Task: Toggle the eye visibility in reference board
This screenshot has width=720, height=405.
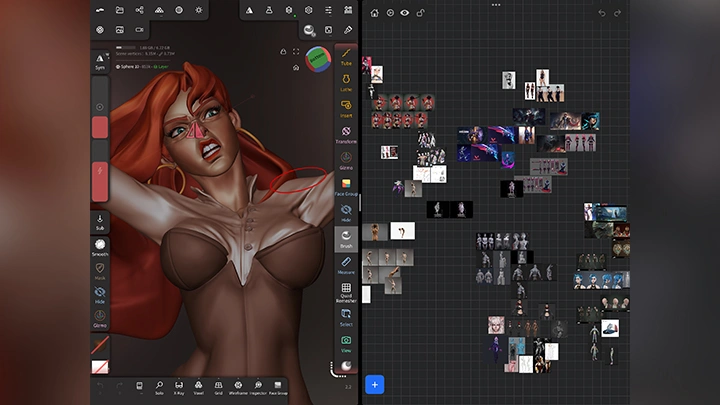Action: [x=405, y=13]
